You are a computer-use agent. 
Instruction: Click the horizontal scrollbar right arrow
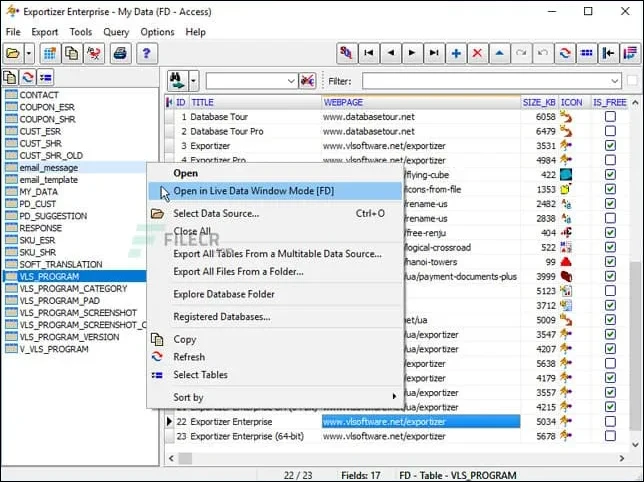622,458
